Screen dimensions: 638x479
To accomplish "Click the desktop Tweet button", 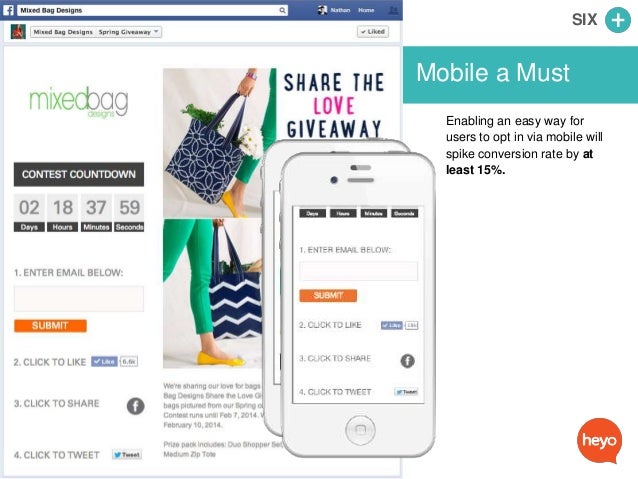I will pyautogui.click(x=127, y=455).
